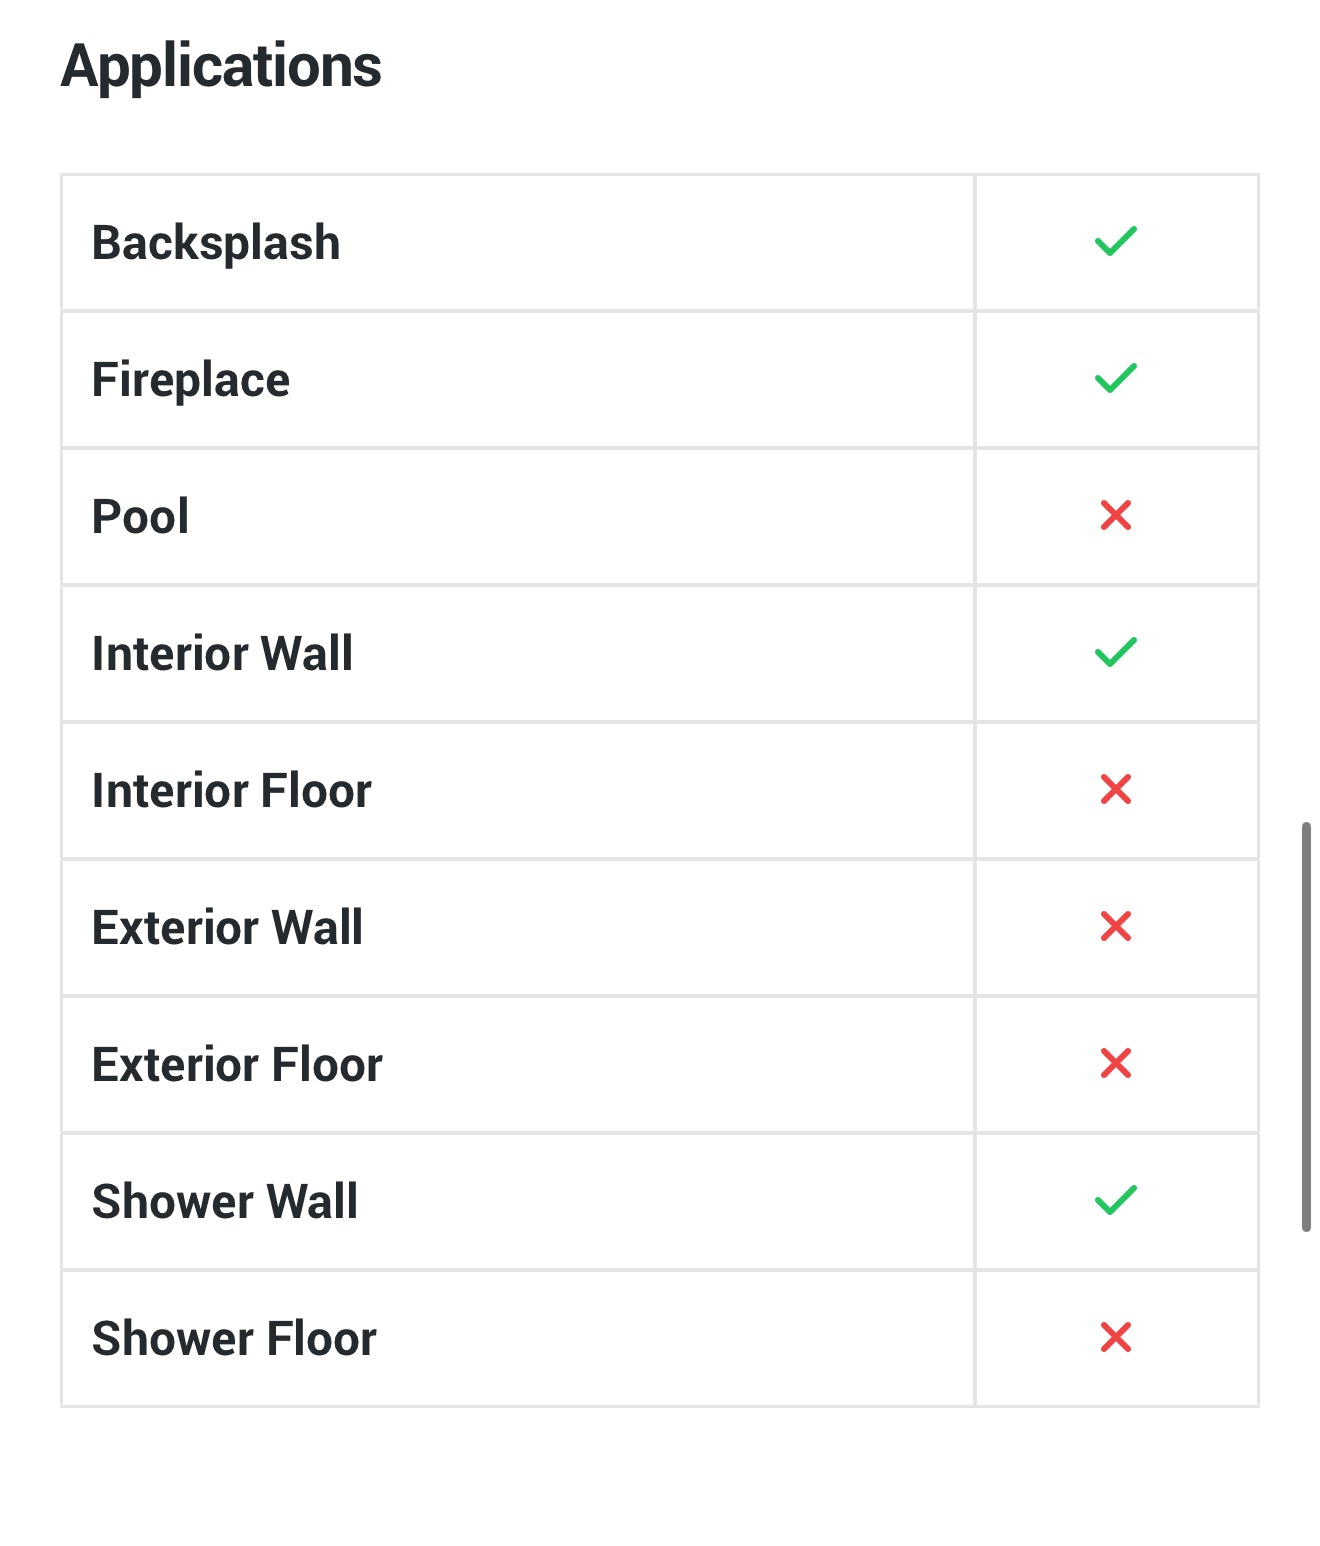
Task: Click the vertical page scrollbar thumb
Action: 1306,1026
